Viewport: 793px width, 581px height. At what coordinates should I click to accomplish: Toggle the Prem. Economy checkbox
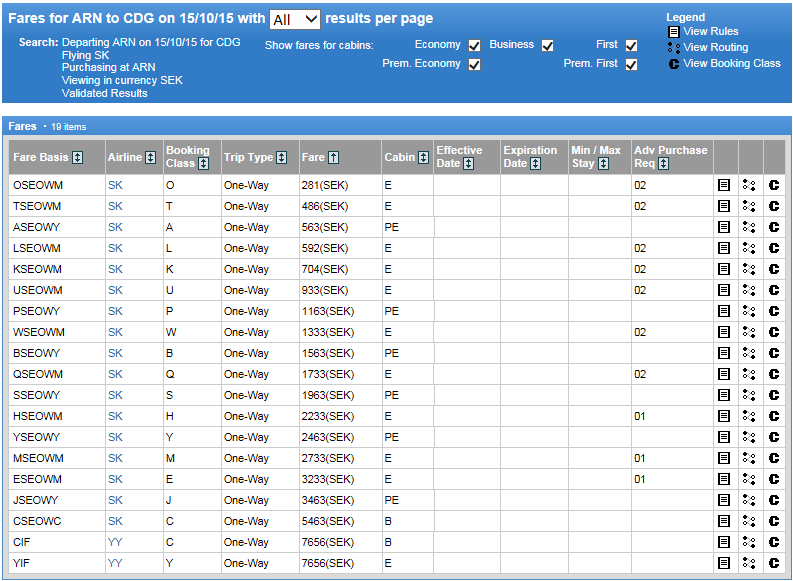475,65
